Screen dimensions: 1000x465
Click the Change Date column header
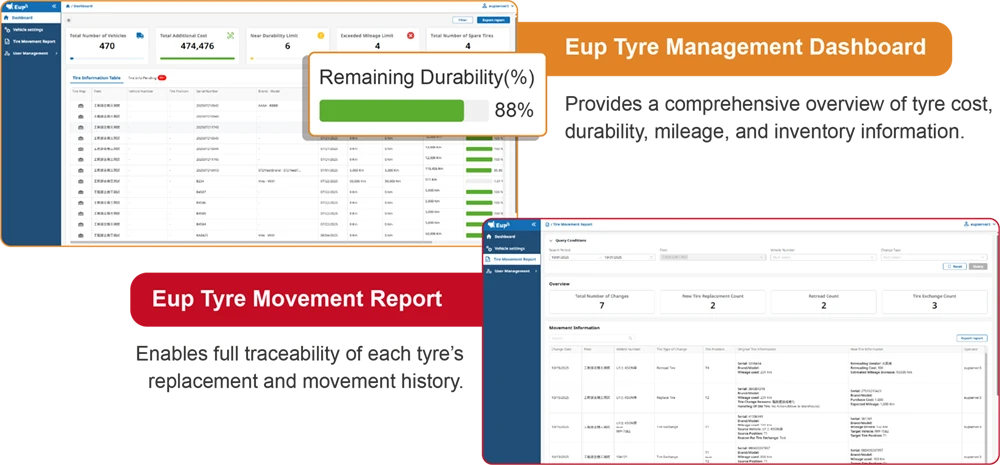tap(563, 350)
